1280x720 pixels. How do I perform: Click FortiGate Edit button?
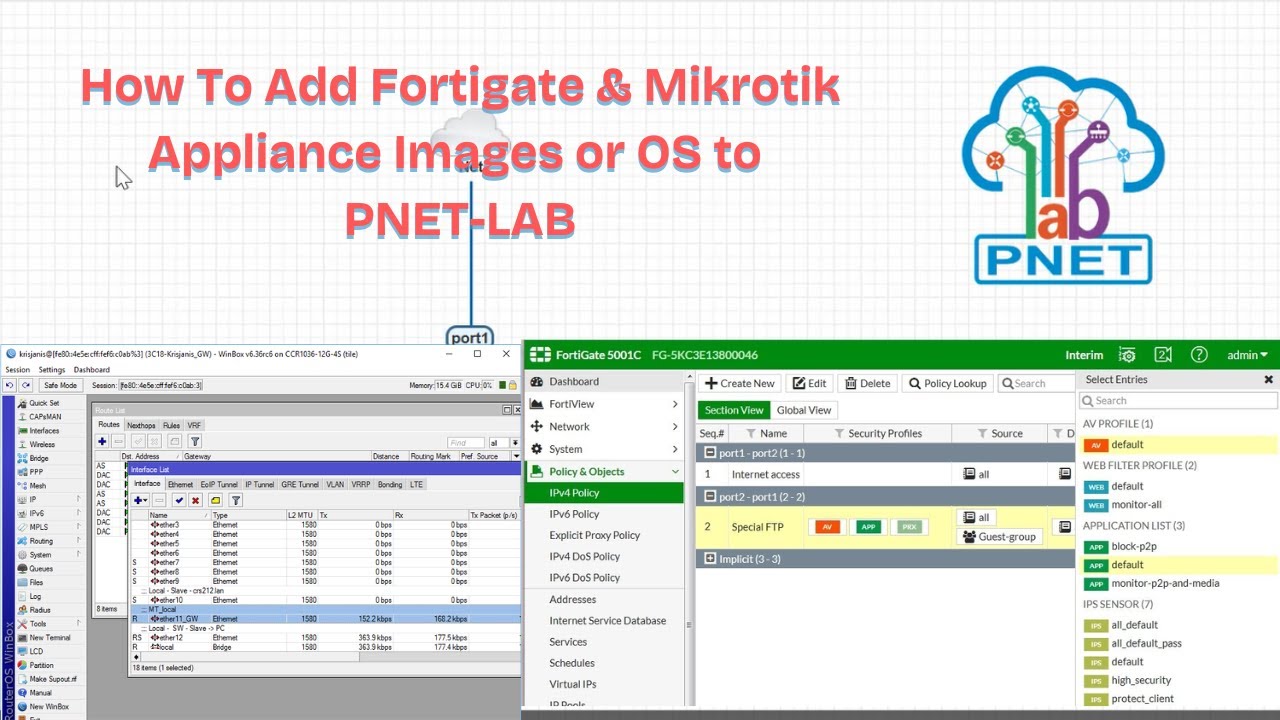click(810, 383)
